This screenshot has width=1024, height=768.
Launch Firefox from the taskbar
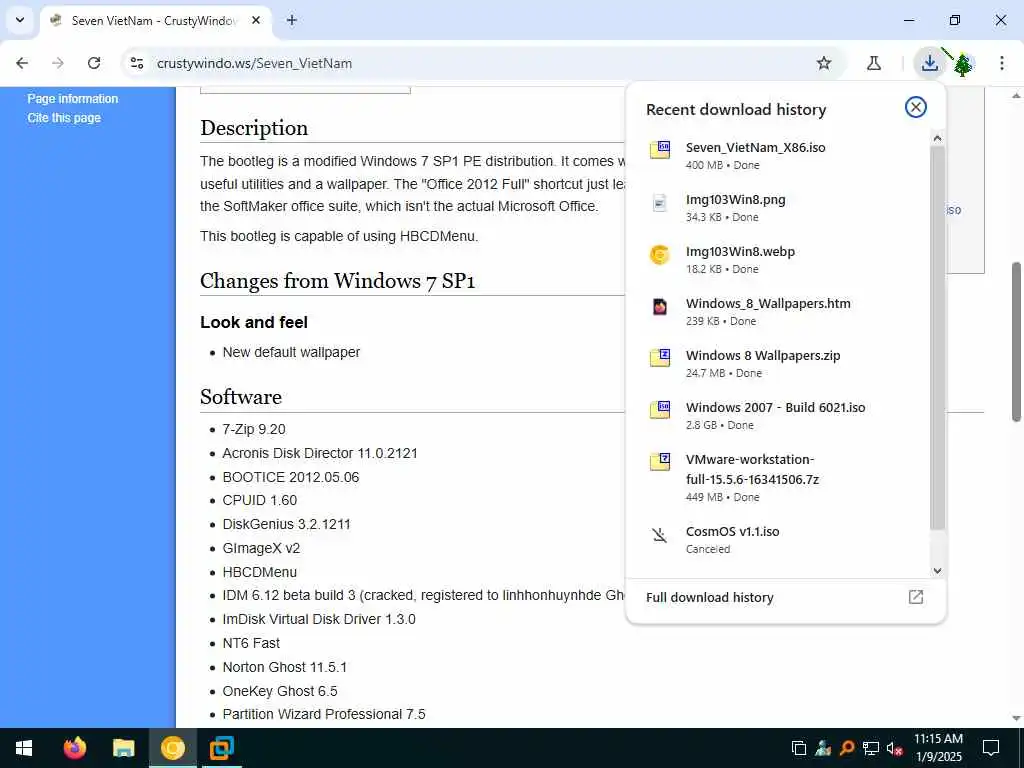[x=74, y=748]
